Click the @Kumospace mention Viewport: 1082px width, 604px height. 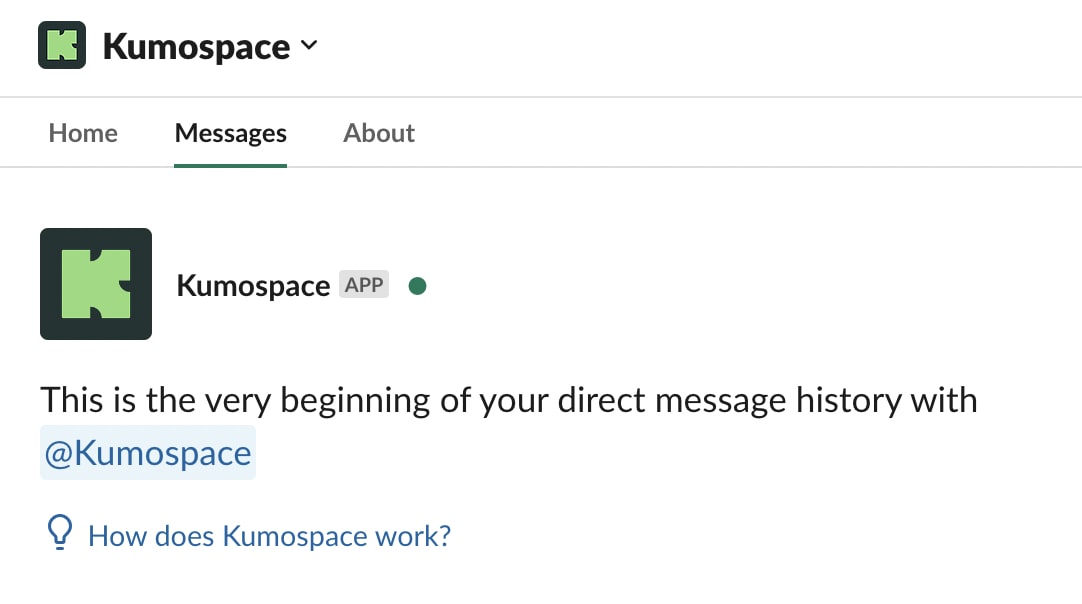148,453
